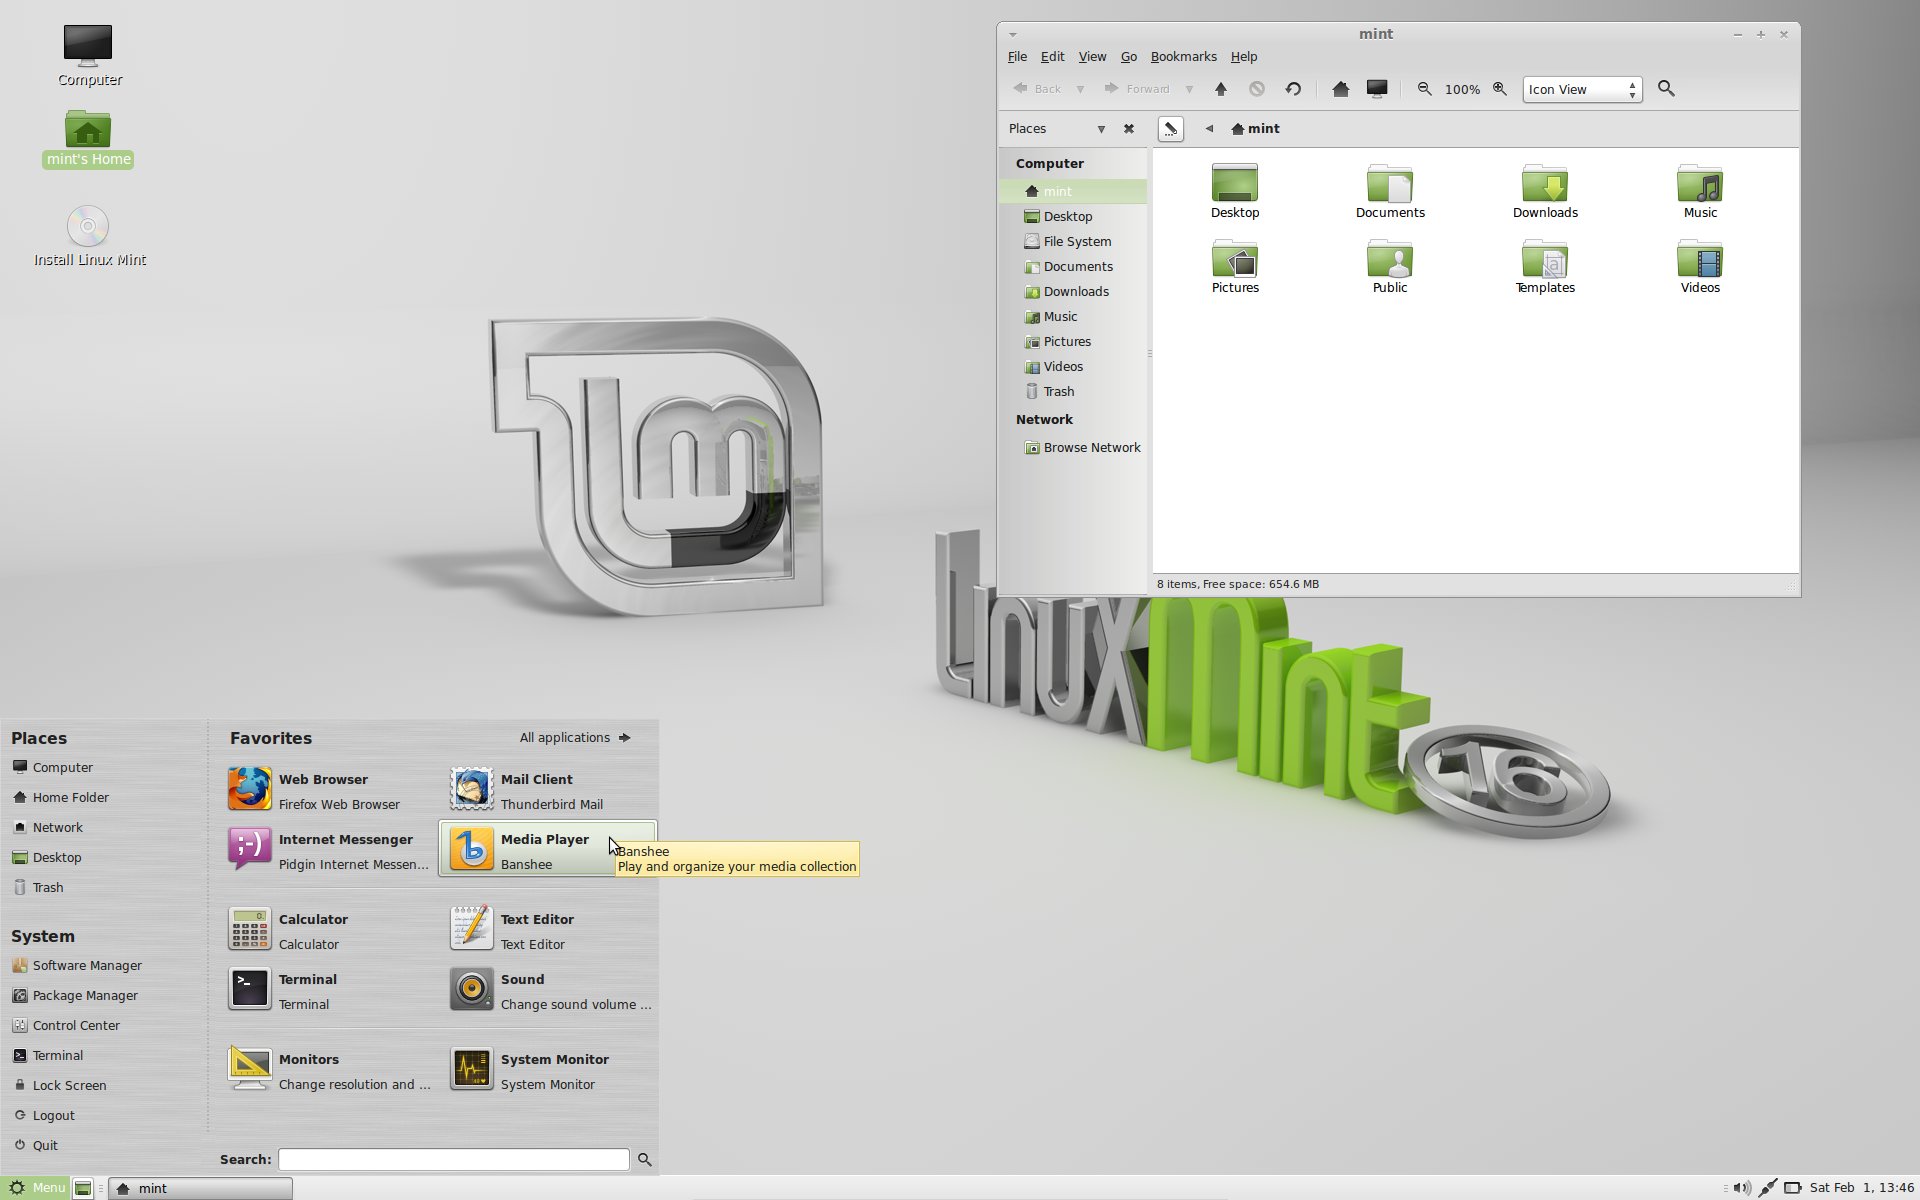Open Package Manager from System list
Screen dimensions: 1920x1200
point(75,996)
